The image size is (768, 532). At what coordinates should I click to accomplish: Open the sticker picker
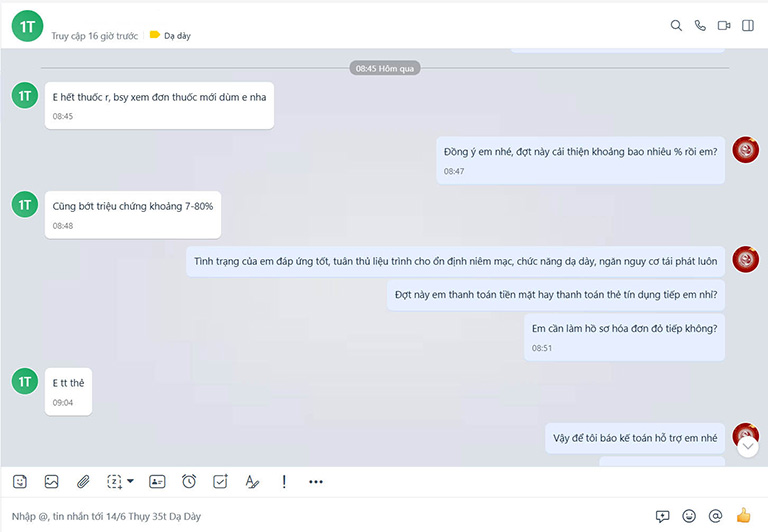pyautogui.click(x=20, y=482)
